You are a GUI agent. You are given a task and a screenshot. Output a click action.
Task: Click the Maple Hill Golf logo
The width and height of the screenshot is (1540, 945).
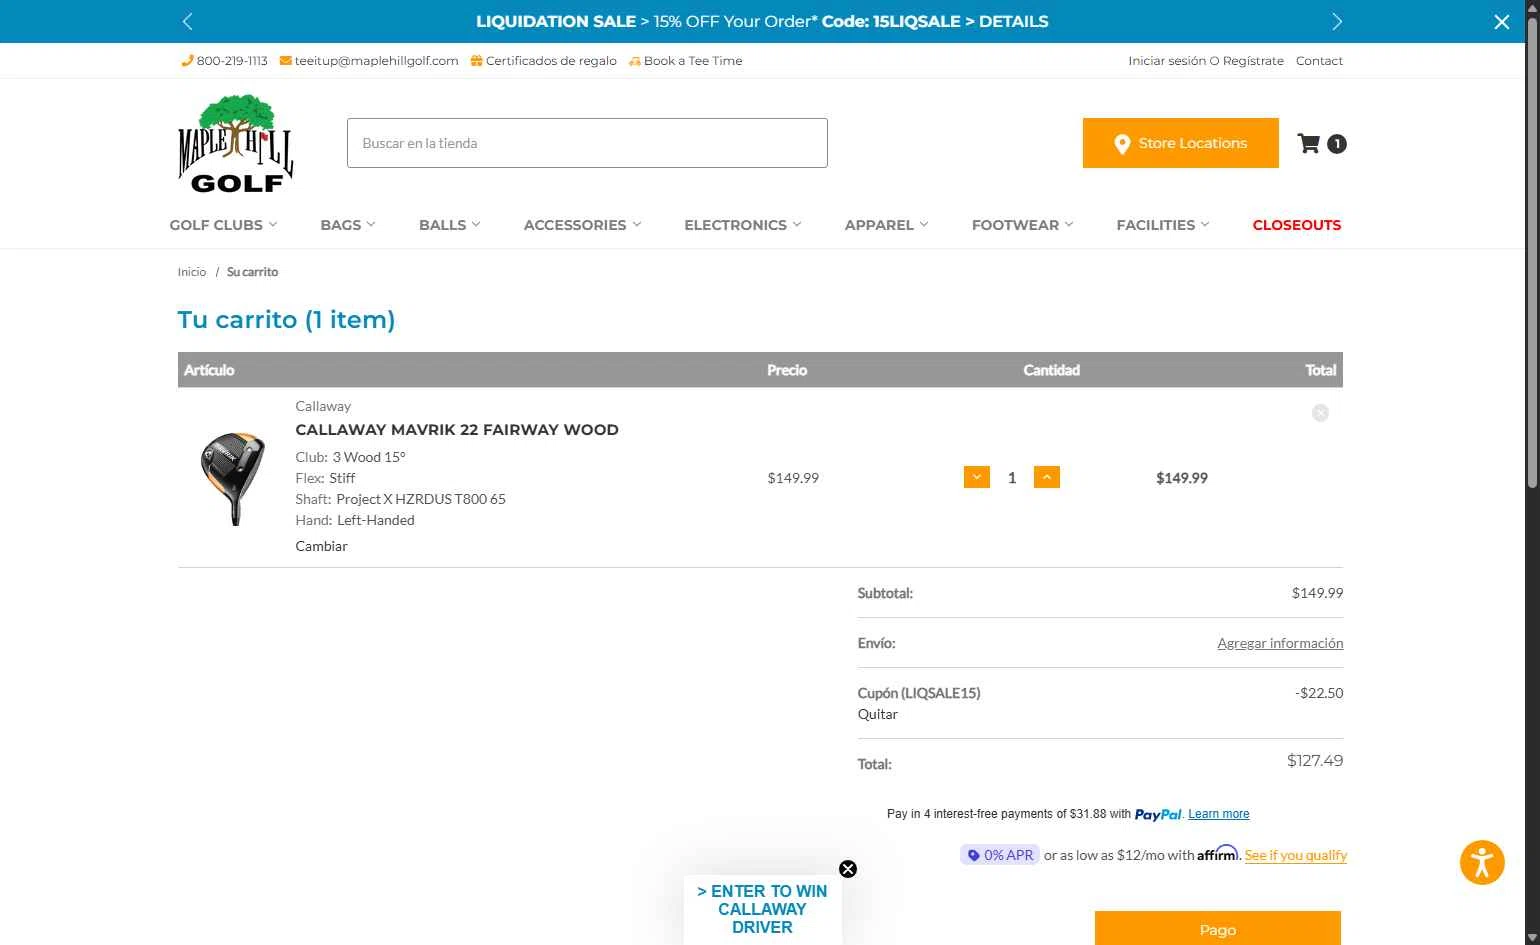click(x=236, y=143)
